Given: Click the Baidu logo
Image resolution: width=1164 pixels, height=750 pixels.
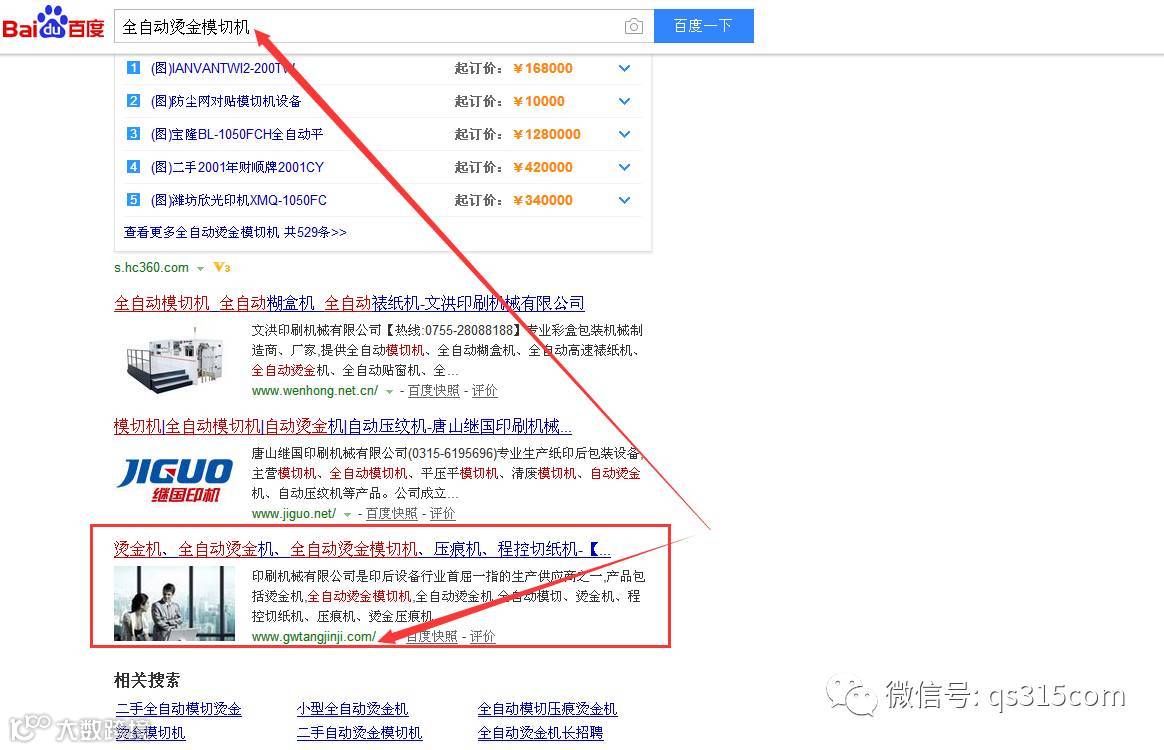Looking at the screenshot, I should [x=53, y=23].
